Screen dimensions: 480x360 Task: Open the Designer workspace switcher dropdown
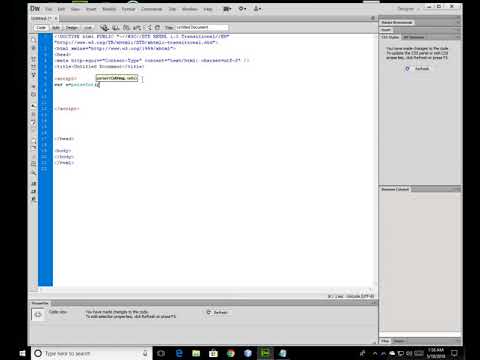408,9
